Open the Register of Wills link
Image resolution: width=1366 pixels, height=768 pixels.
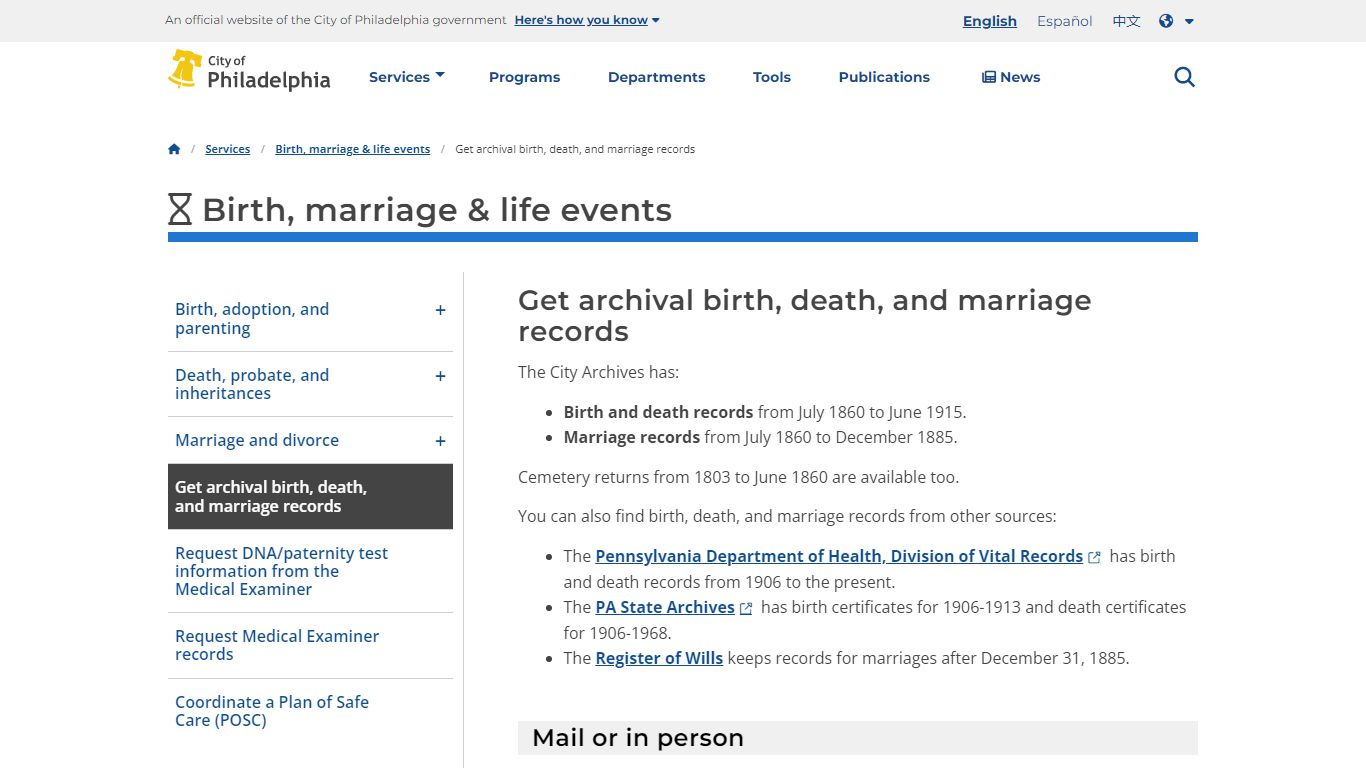(659, 658)
